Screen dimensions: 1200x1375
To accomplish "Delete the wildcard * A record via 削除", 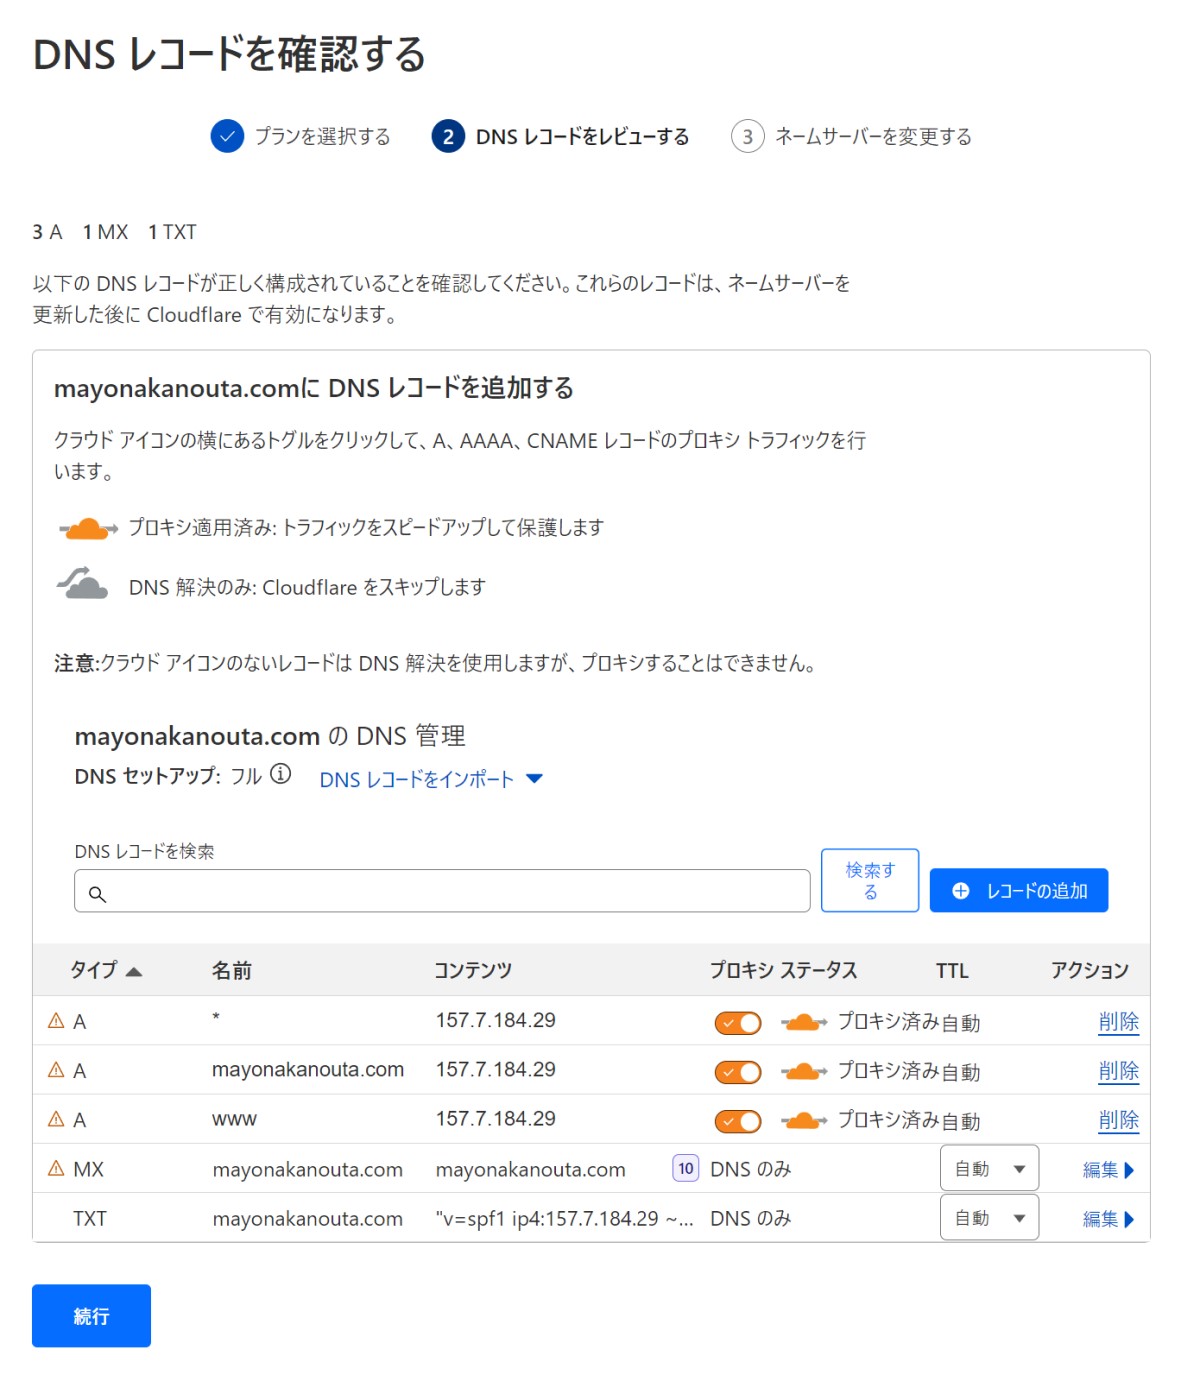I will [1118, 1021].
